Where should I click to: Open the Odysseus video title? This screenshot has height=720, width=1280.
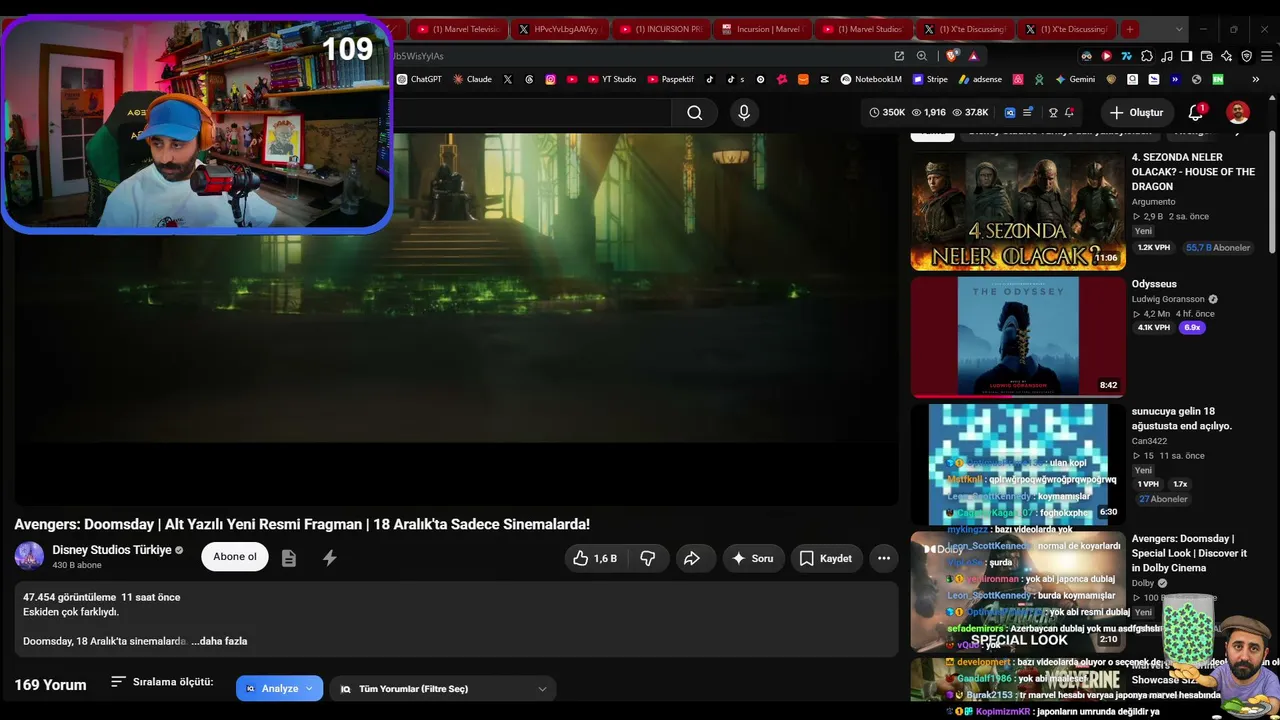[1154, 284]
